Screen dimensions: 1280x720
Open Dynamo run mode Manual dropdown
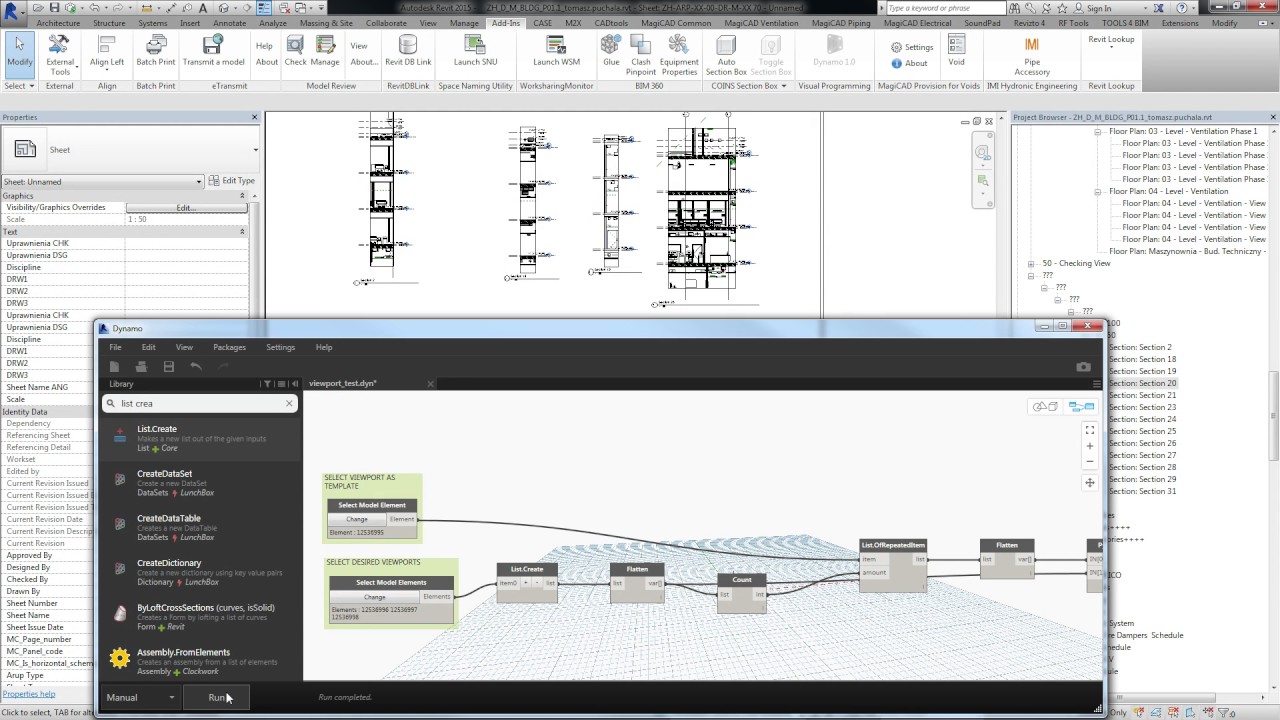(141, 697)
